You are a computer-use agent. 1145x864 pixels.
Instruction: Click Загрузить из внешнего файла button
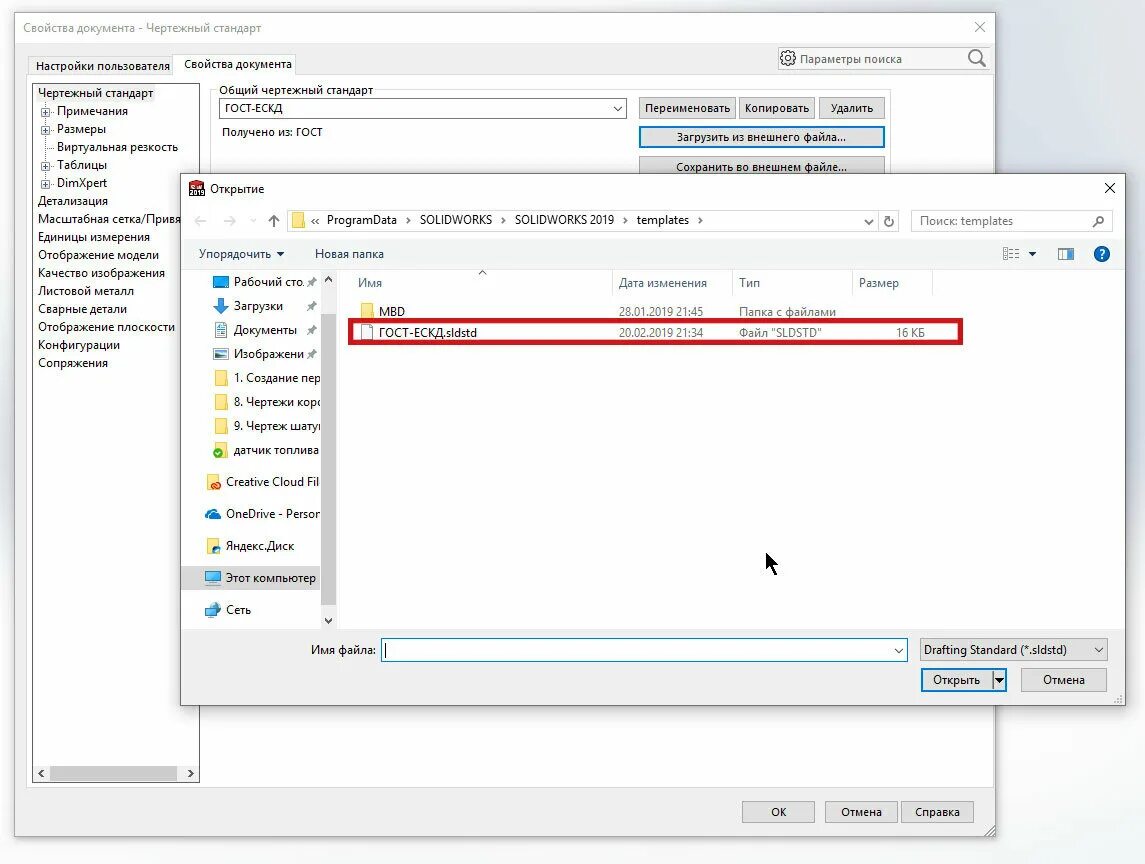[762, 137]
